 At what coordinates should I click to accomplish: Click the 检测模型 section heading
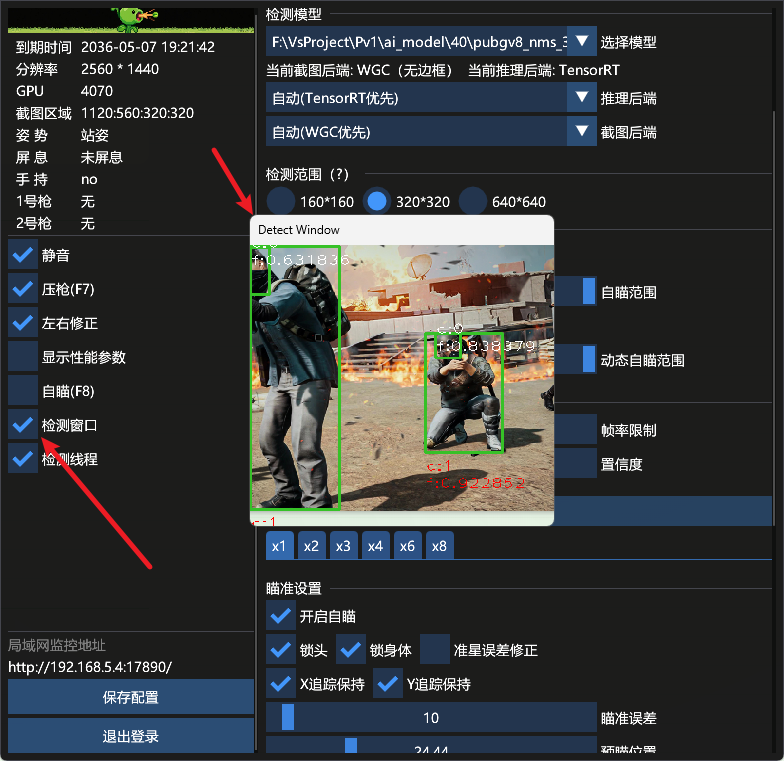click(x=294, y=14)
